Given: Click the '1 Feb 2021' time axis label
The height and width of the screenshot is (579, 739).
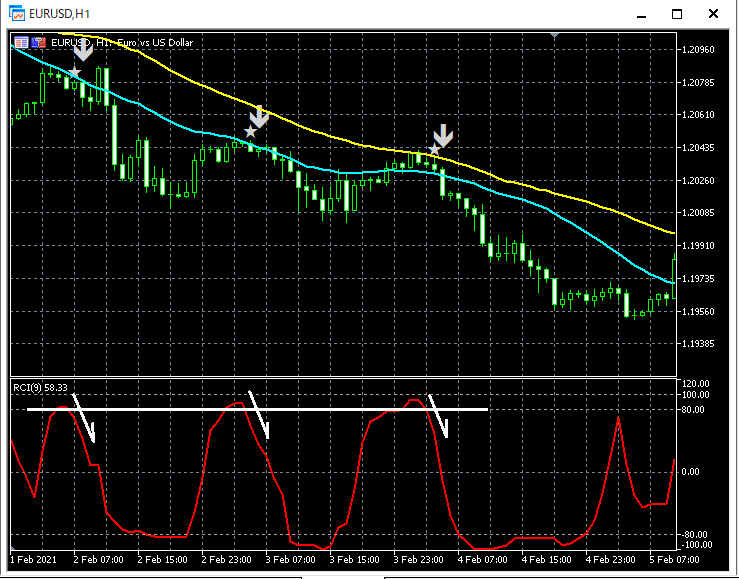Looking at the screenshot, I should point(33,560).
